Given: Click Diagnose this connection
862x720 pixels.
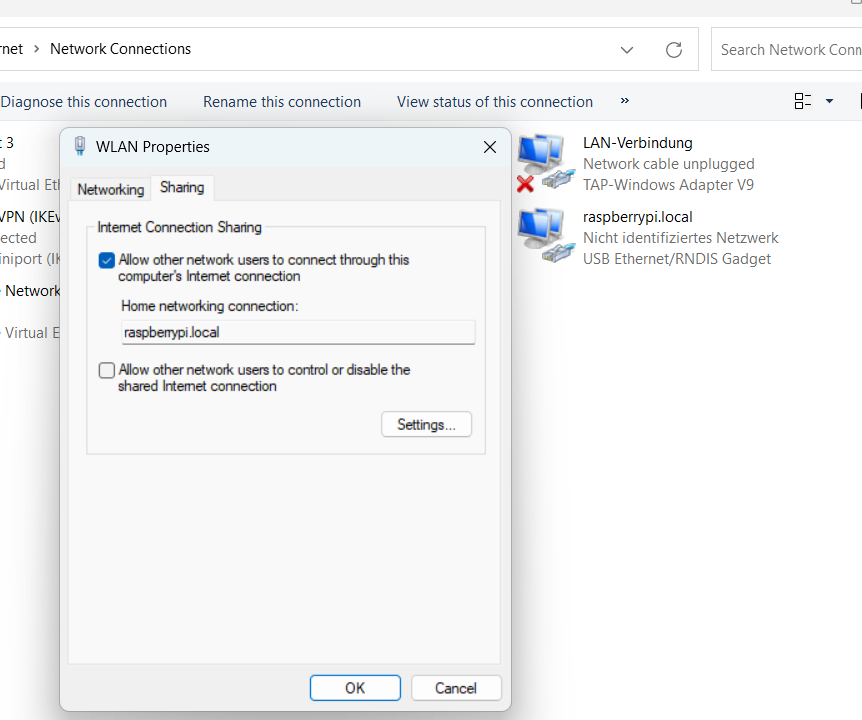Looking at the screenshot, I should click(x=84, y=102).
